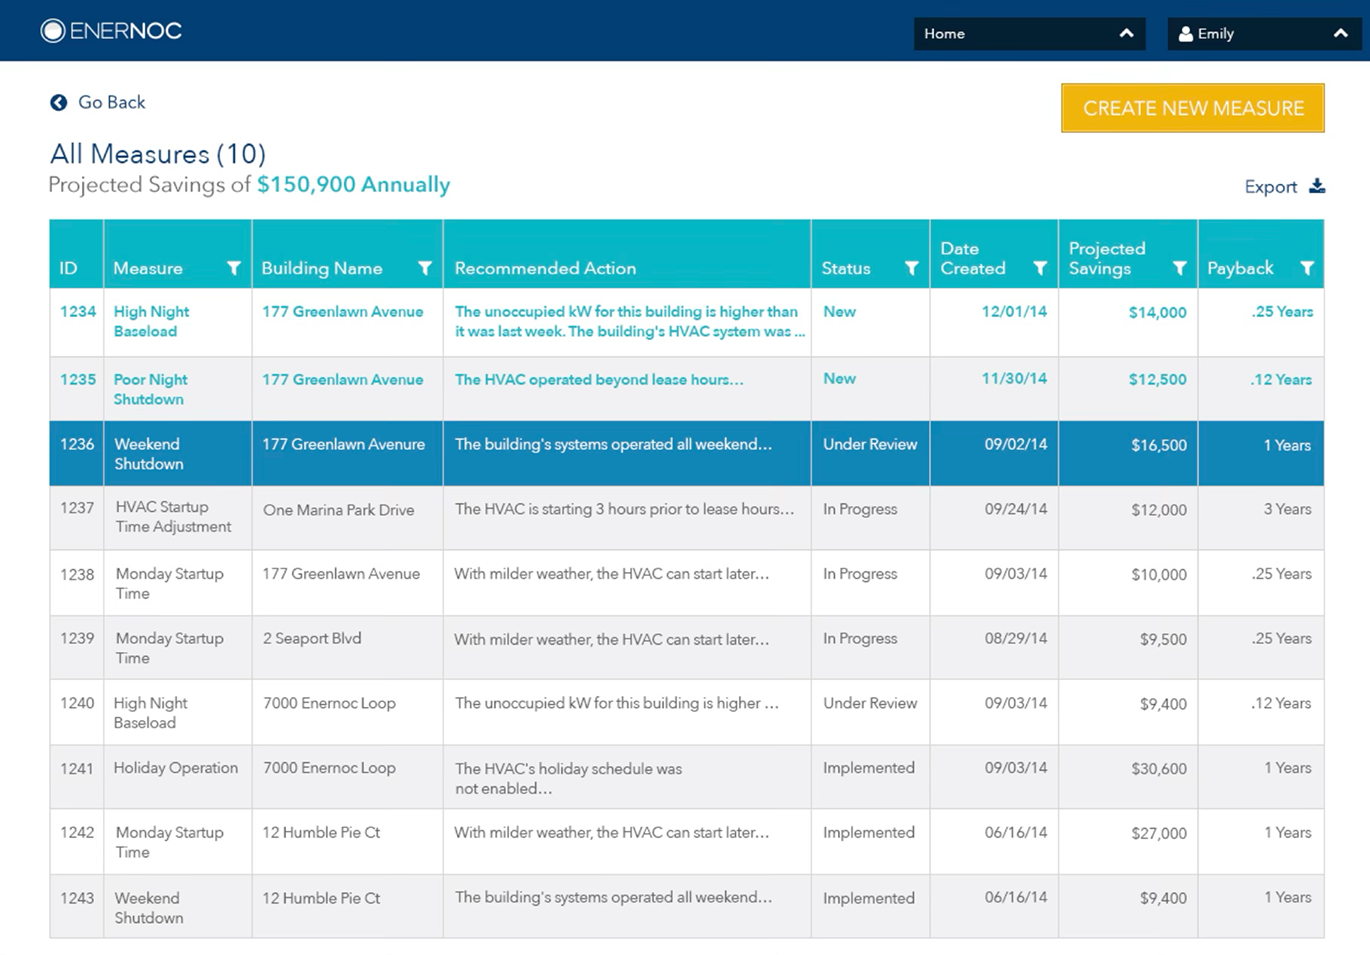Open measure ID 1234 link
This screenshot has height=955, width=1370.
77,311
